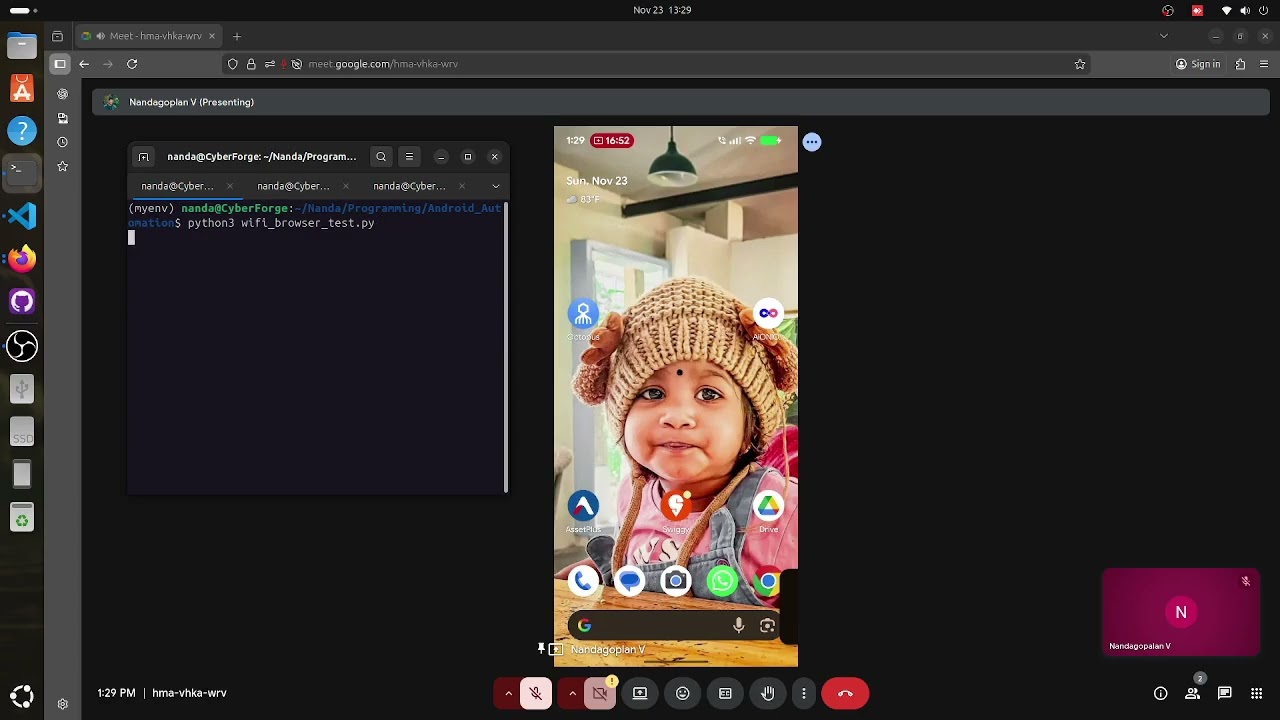Launch Visual Studio Code from dock
The image size is (1280, 720).
pos(22,216)
